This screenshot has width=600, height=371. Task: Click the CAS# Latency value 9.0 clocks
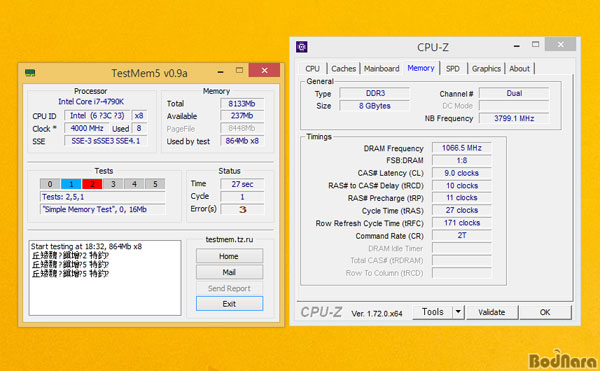point(461,173)
